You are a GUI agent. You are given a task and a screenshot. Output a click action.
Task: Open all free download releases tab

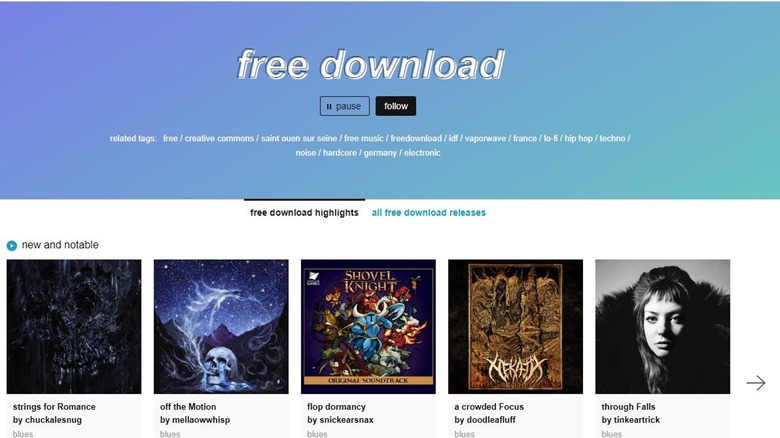428,213
